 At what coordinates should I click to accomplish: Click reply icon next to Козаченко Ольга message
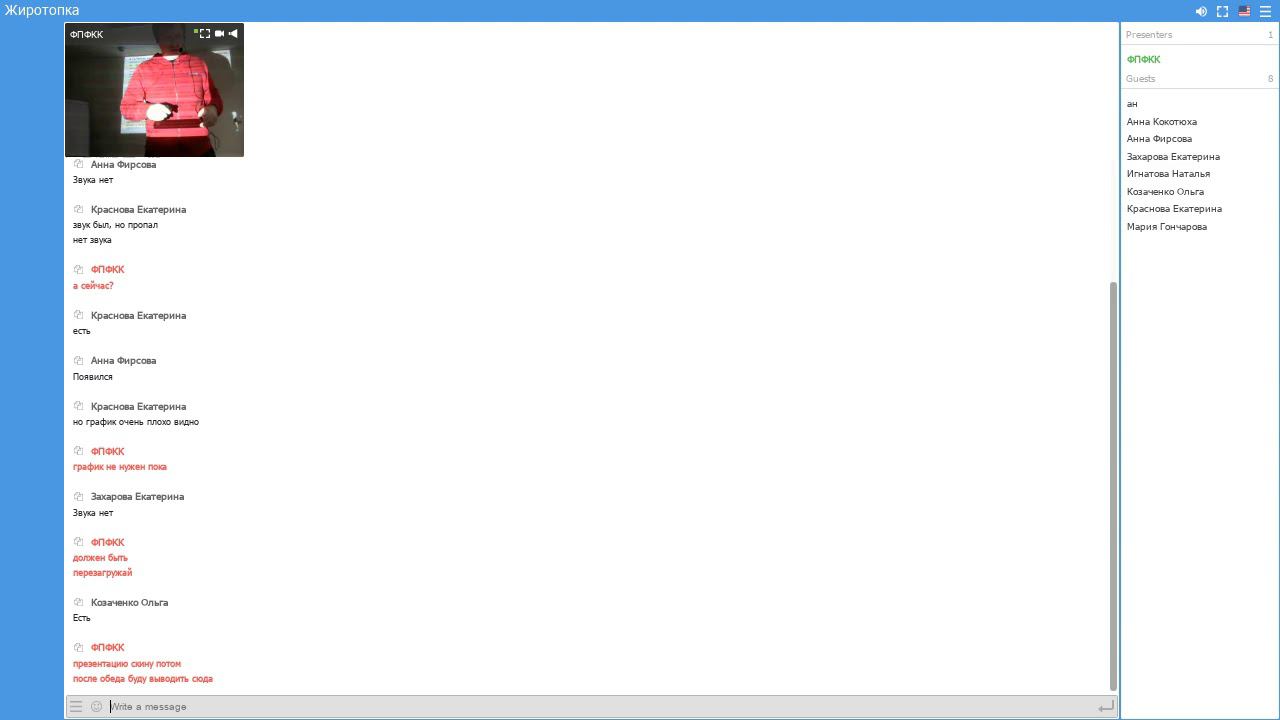pos(79,602)
